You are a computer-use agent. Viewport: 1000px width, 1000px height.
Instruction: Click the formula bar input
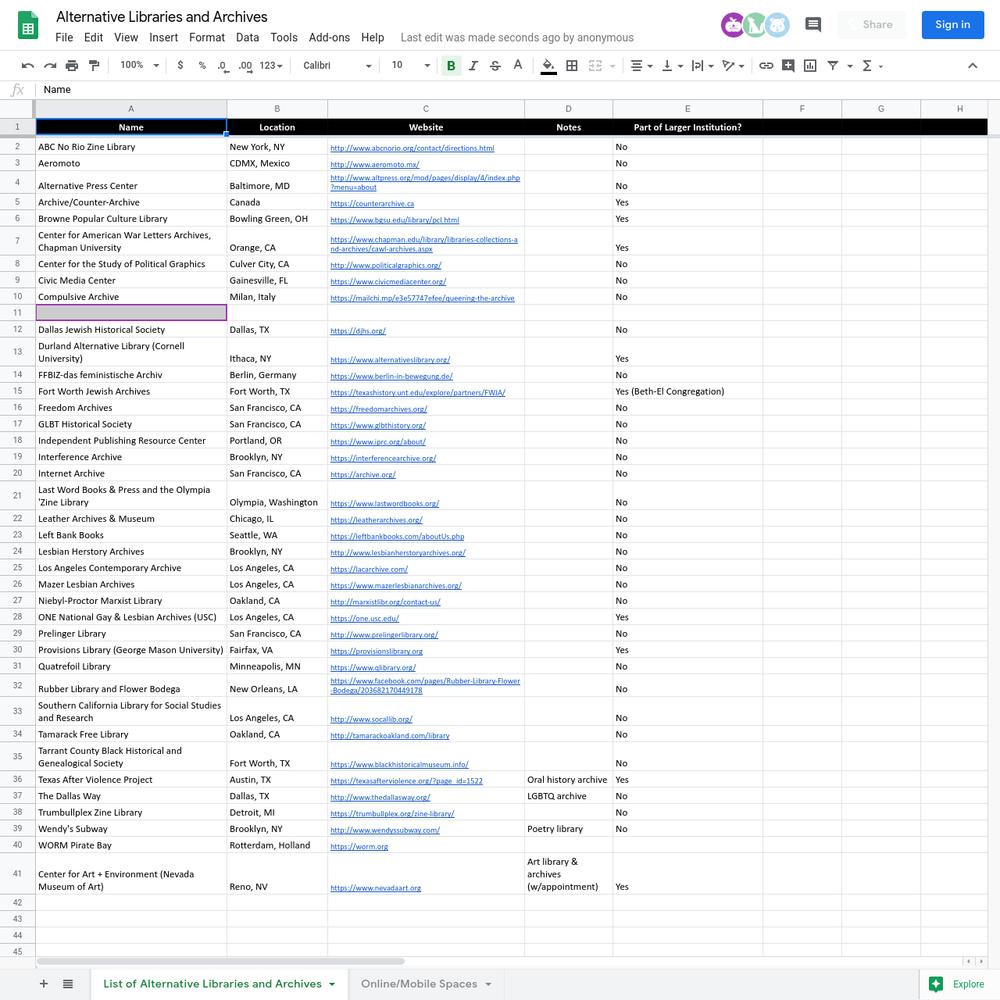pos(517,89)
